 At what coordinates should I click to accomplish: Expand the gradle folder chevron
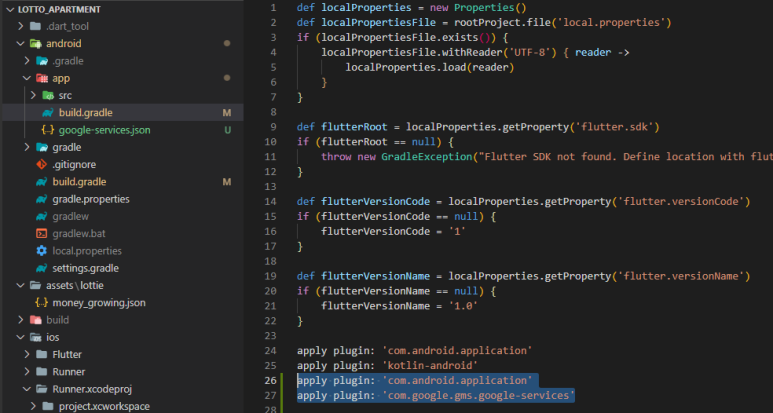pos(27,147)
